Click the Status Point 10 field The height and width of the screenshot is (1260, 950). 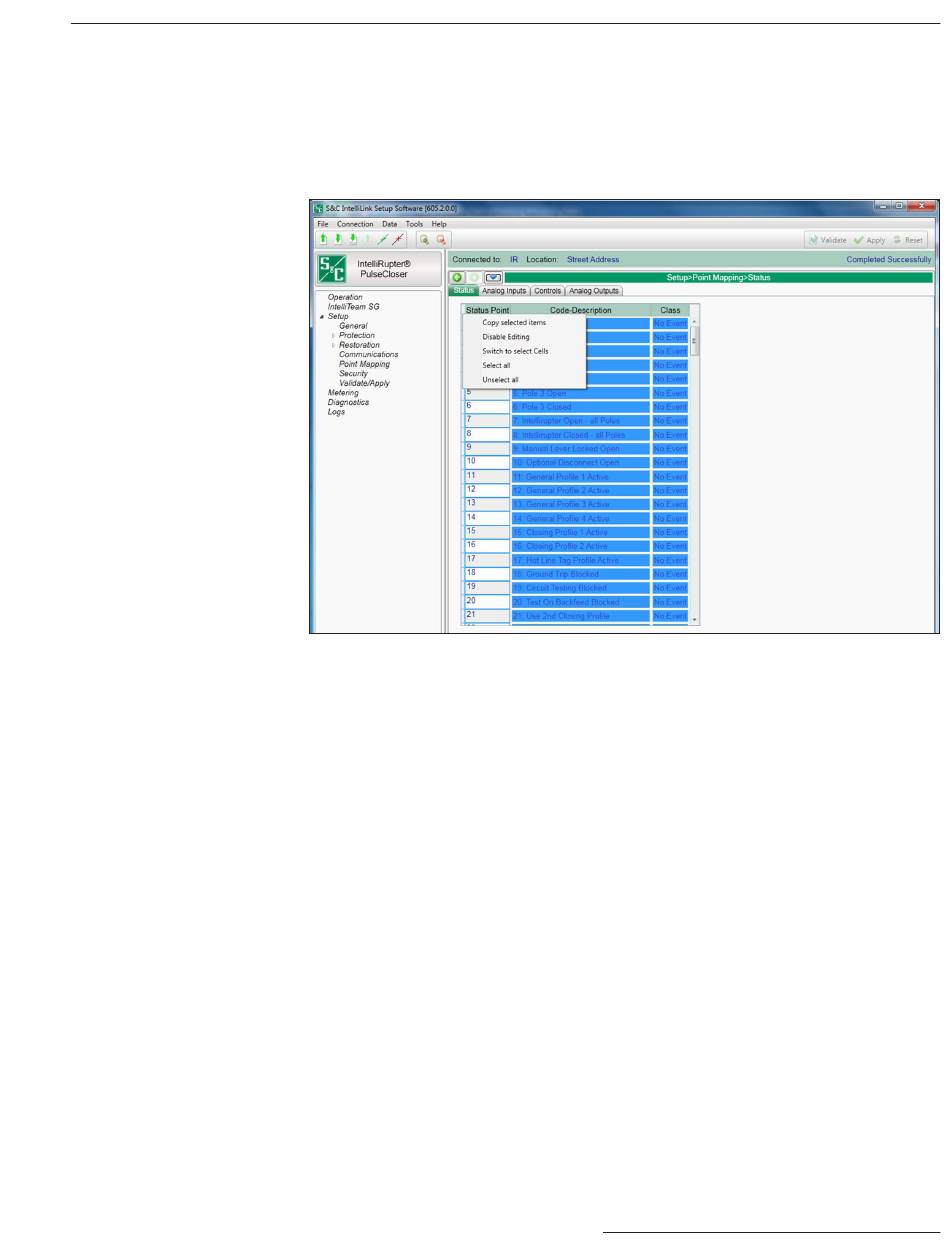click(x=487, y=462)
